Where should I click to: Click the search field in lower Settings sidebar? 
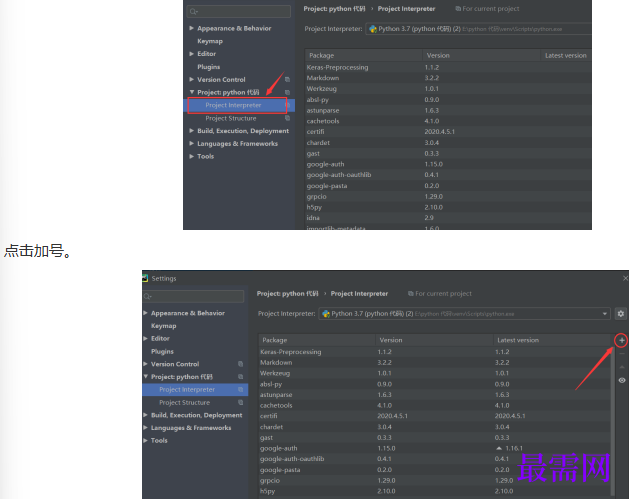[x=193, y=296]
